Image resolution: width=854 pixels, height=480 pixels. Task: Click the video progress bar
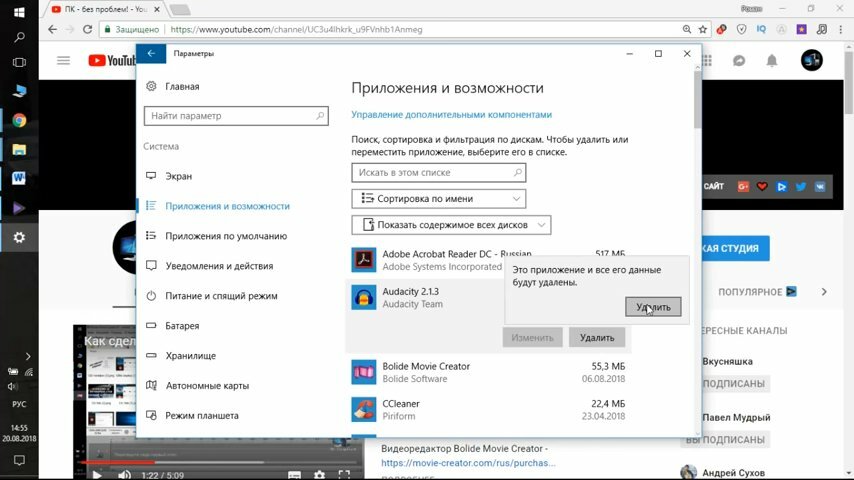(221, 463)
